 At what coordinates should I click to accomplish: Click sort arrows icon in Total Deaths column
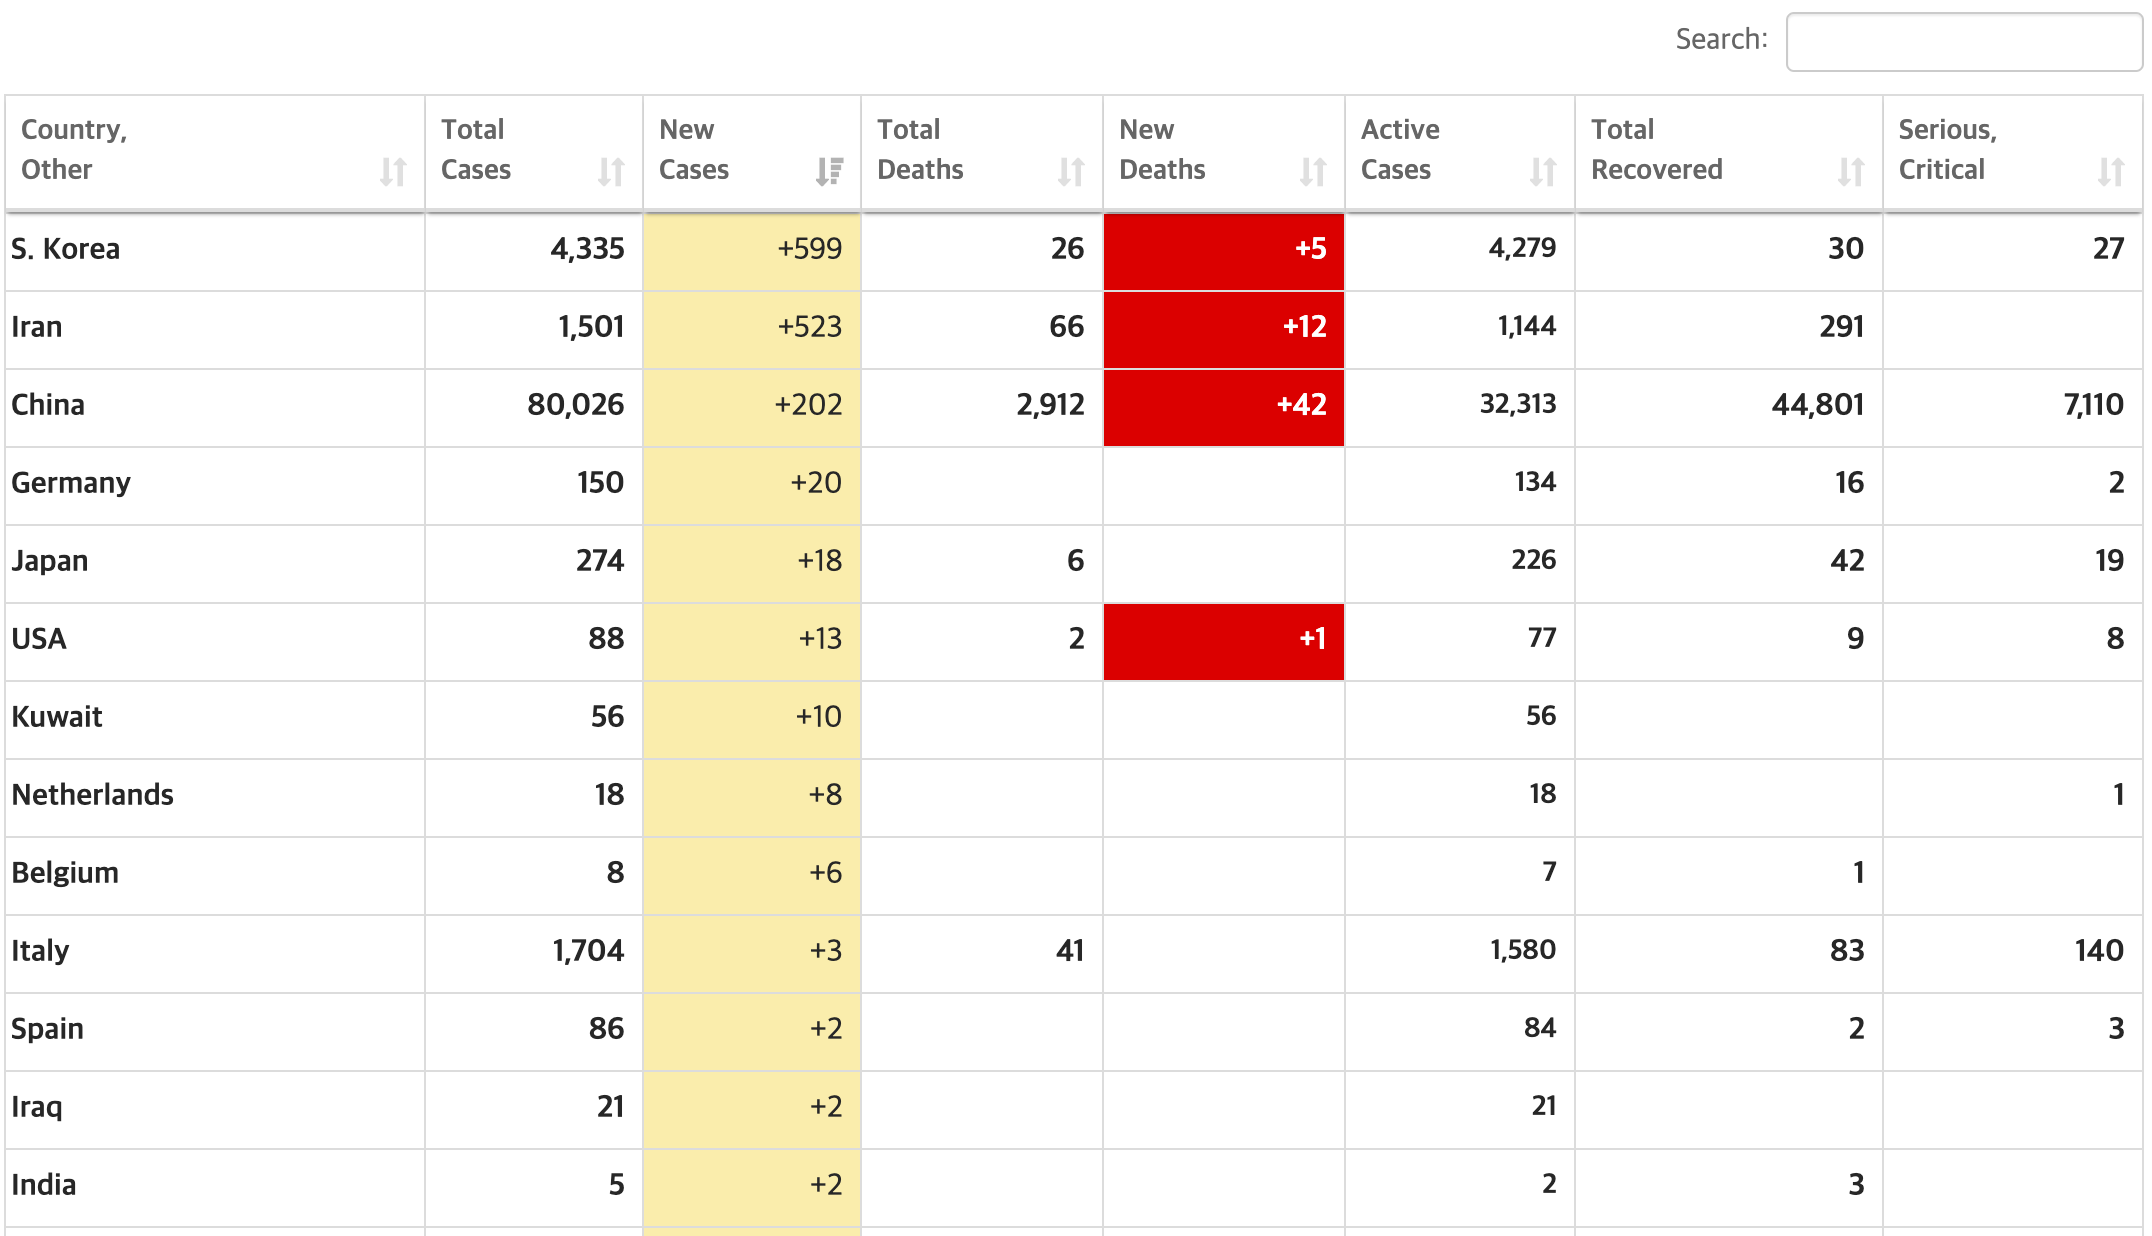tap(1071, 172)
